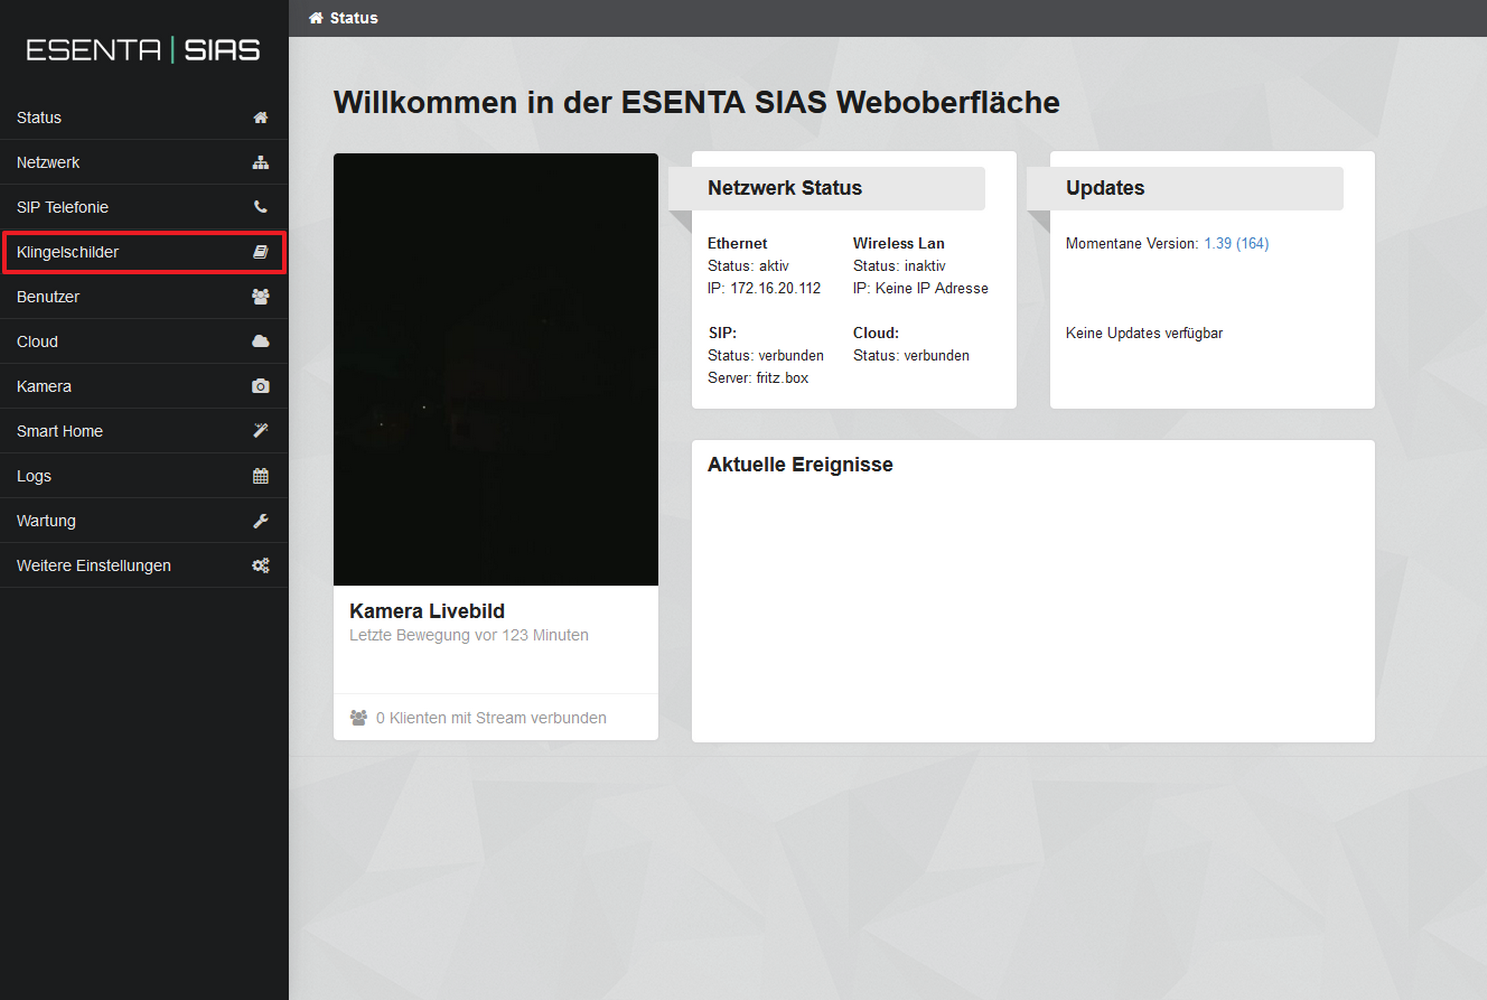Click the version link 1.39 (164)
This screenshot has height=1000, width=1487.
click(1236, 244)
